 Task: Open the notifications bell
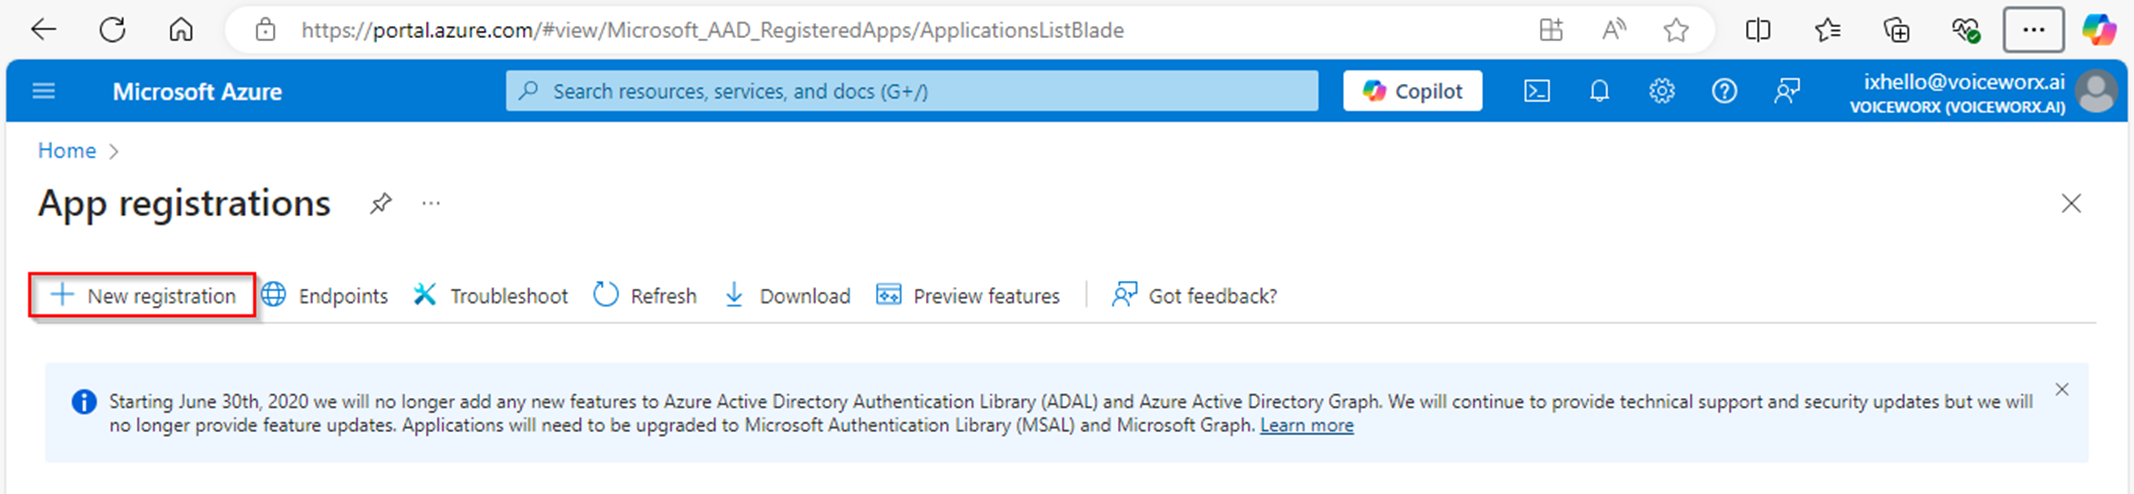pyautogui.click(x=1599, y=91)
